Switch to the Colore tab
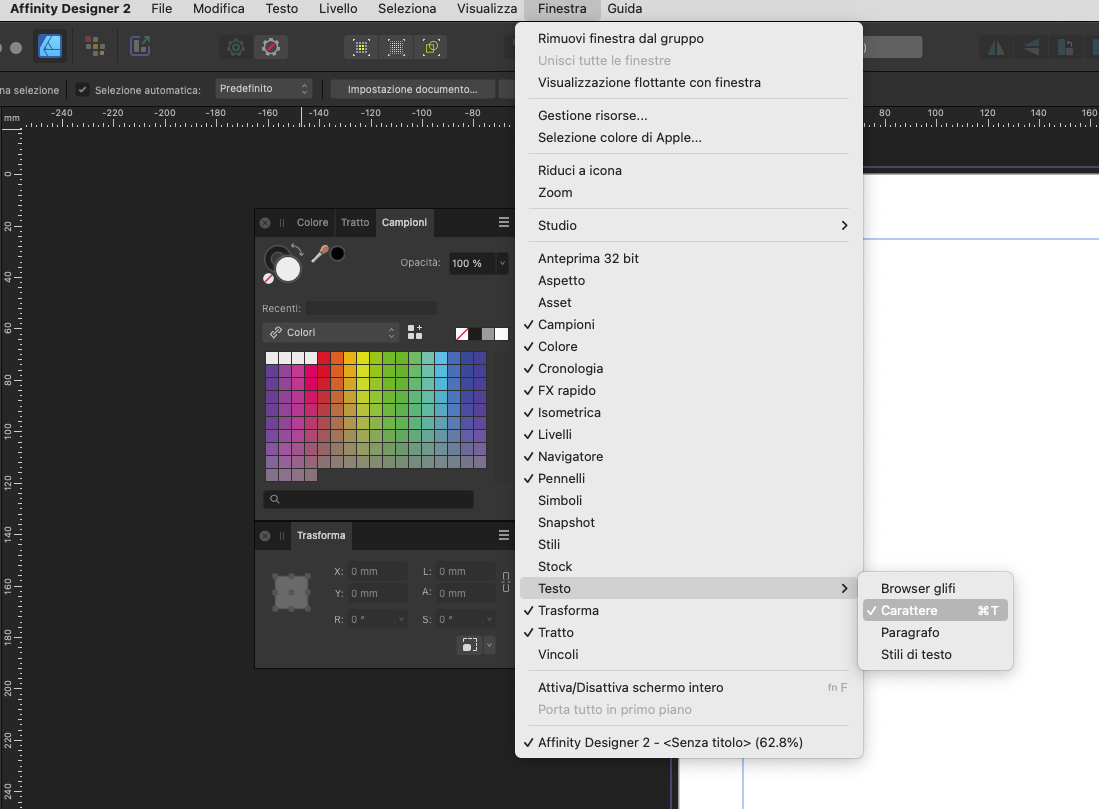1099x809 pixels. (312, 222)
